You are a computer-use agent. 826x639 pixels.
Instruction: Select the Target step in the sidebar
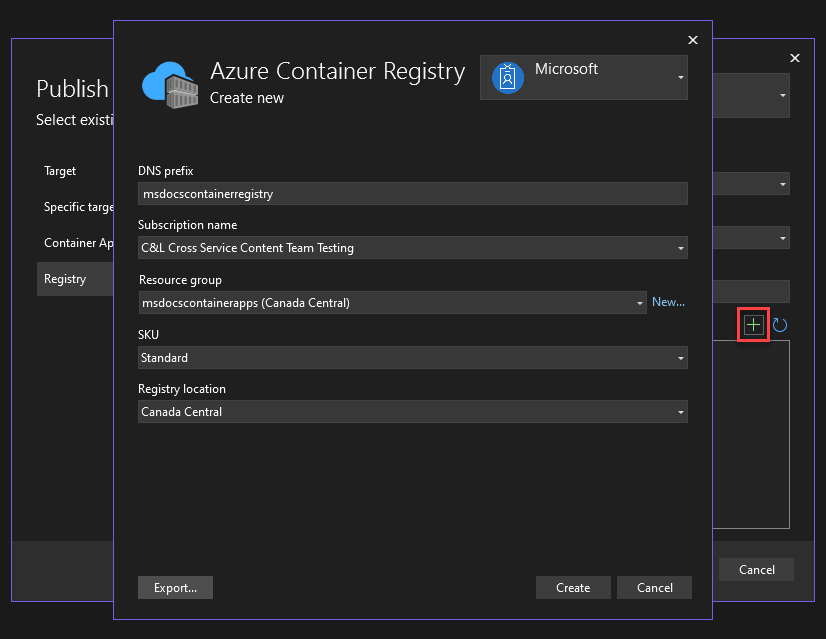[59, 171]
